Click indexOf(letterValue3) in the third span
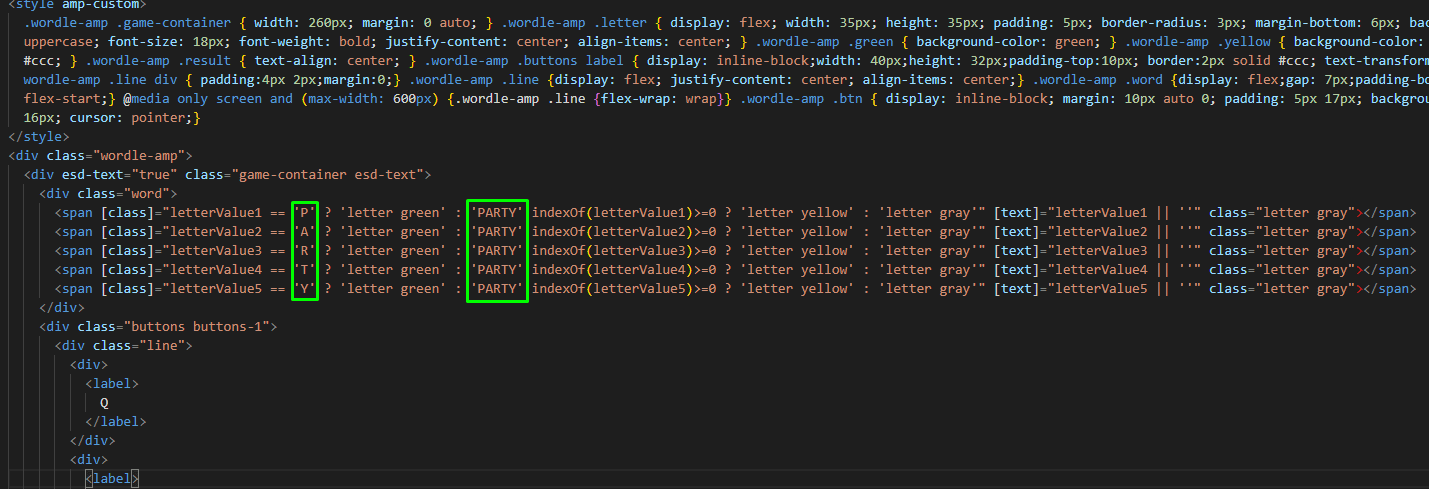1429x489 pixels. pyautogui.click(x=612, y=251)
